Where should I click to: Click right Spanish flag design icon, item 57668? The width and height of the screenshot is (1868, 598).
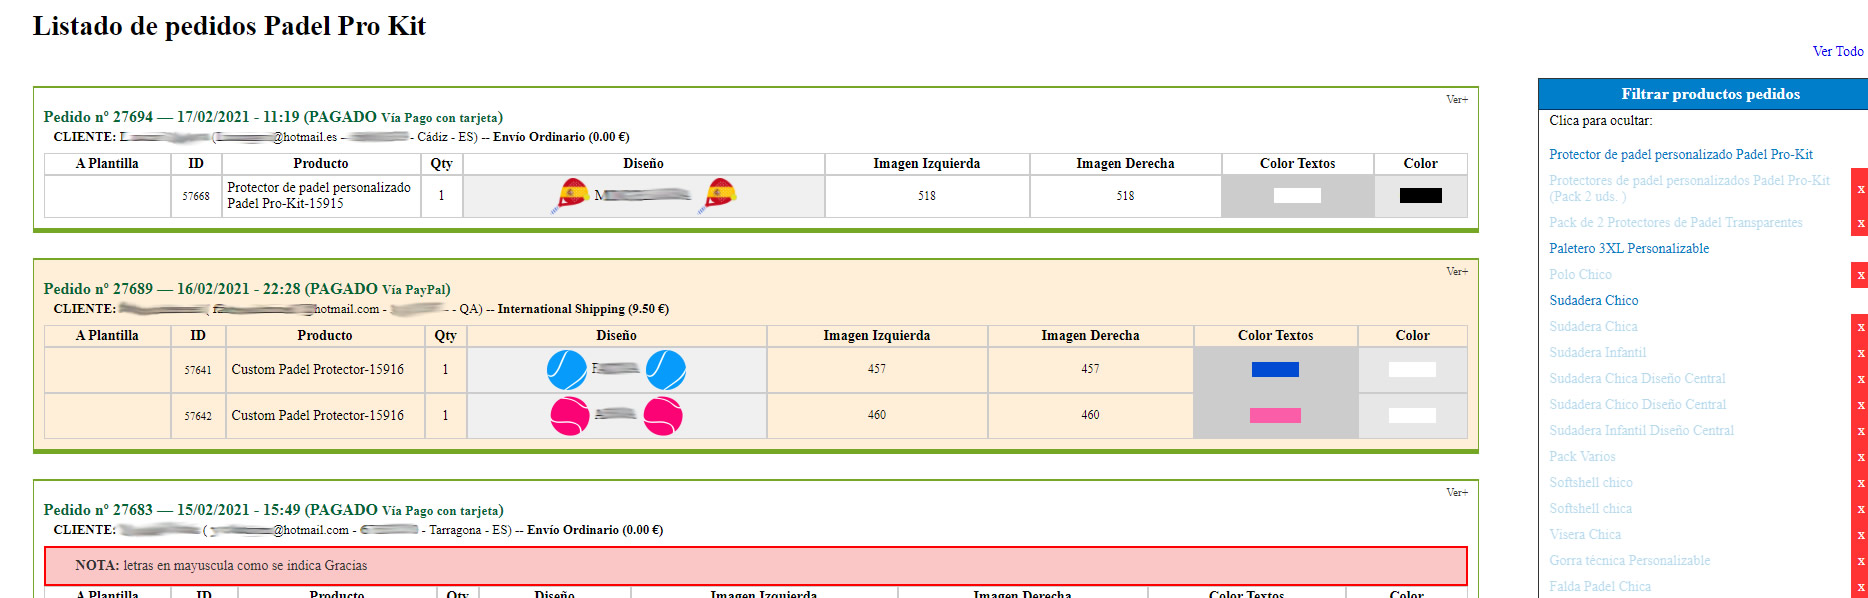click(719, 195)
